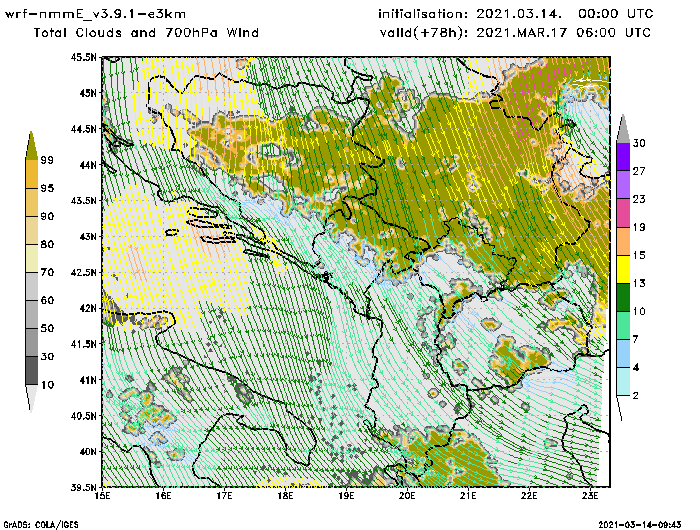Click the 30-50 gray cloud legend swatch

31,342
